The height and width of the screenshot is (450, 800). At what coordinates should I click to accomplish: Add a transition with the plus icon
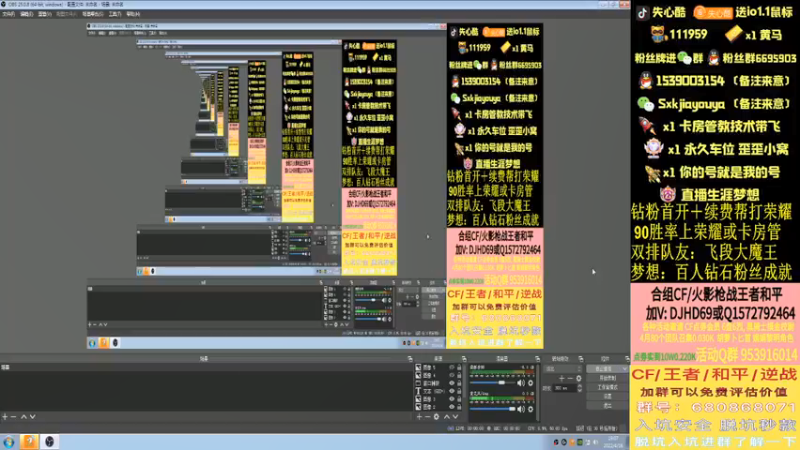[x=562, y=379]
